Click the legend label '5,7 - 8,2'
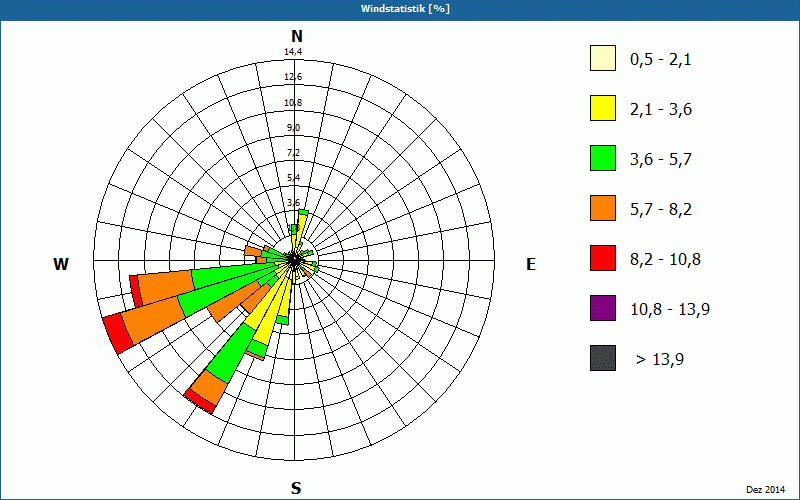Screen dimensions: 800x500 661,210
